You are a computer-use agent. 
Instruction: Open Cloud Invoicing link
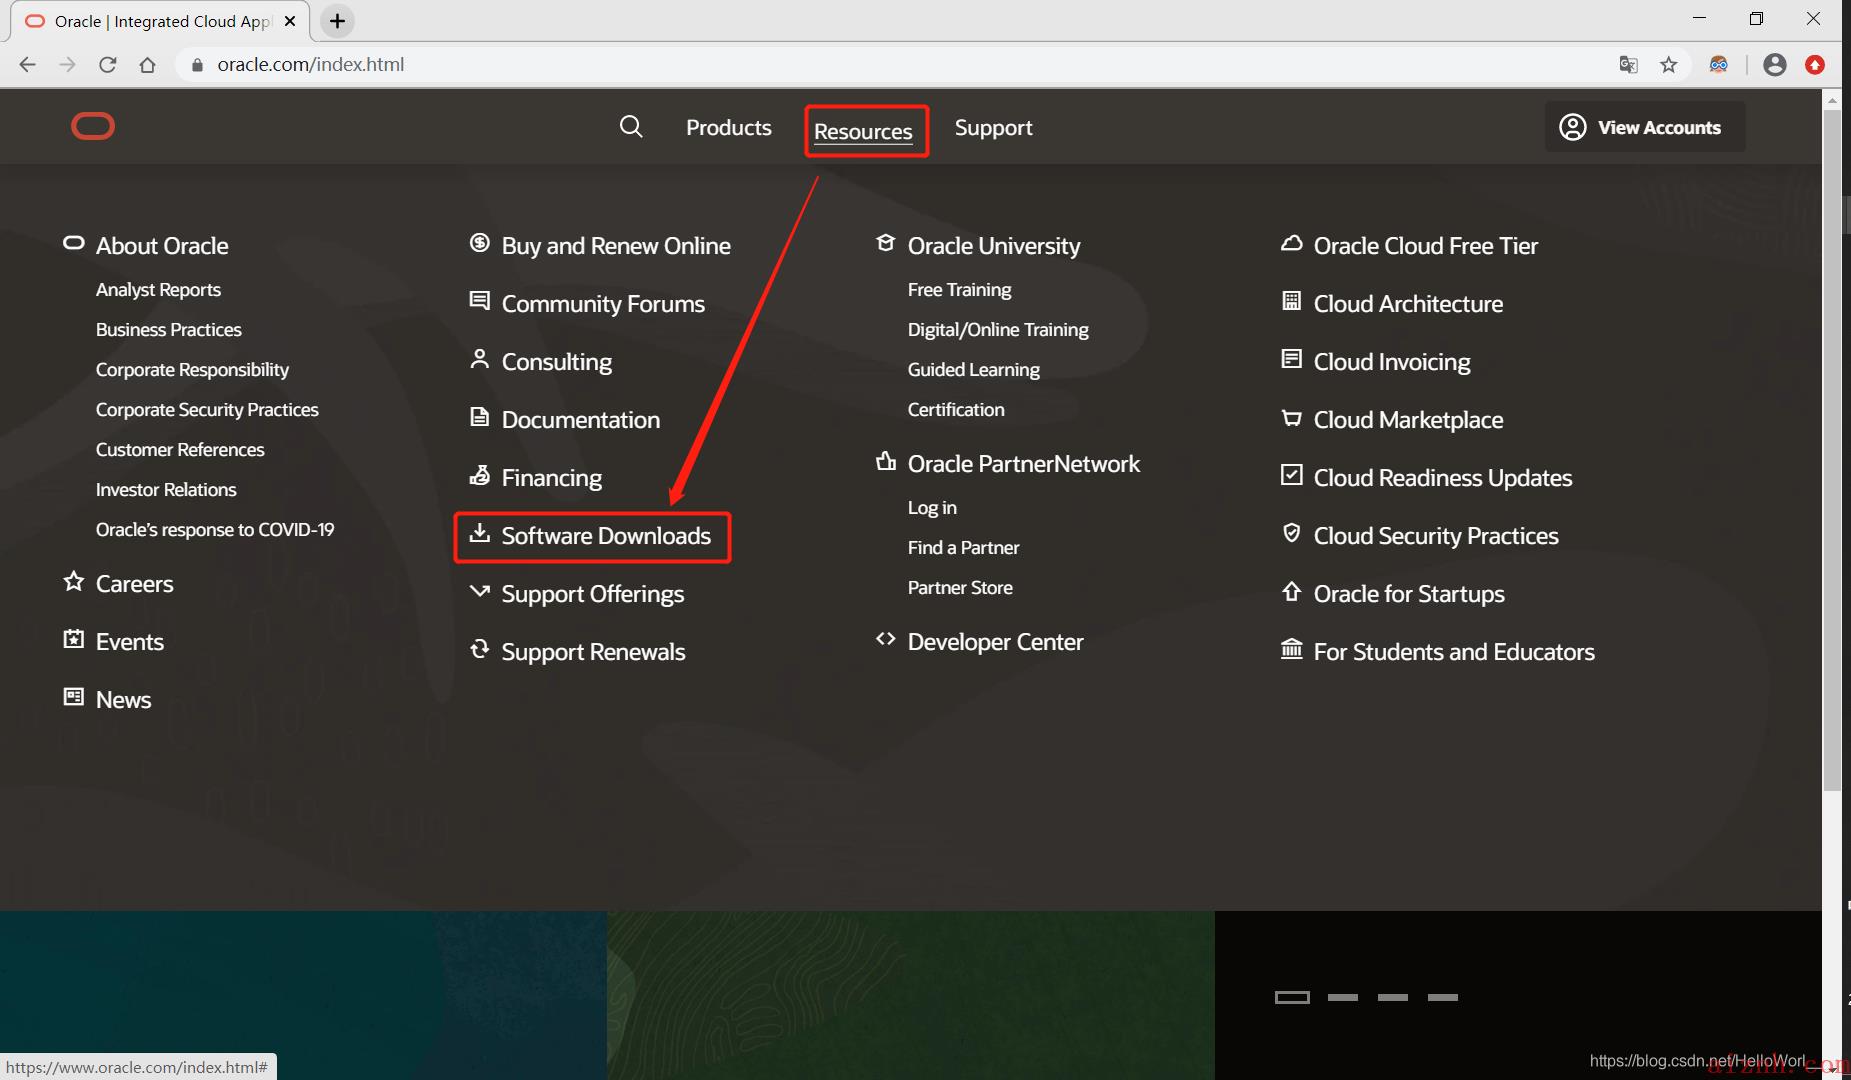(x=1392, y=362)
